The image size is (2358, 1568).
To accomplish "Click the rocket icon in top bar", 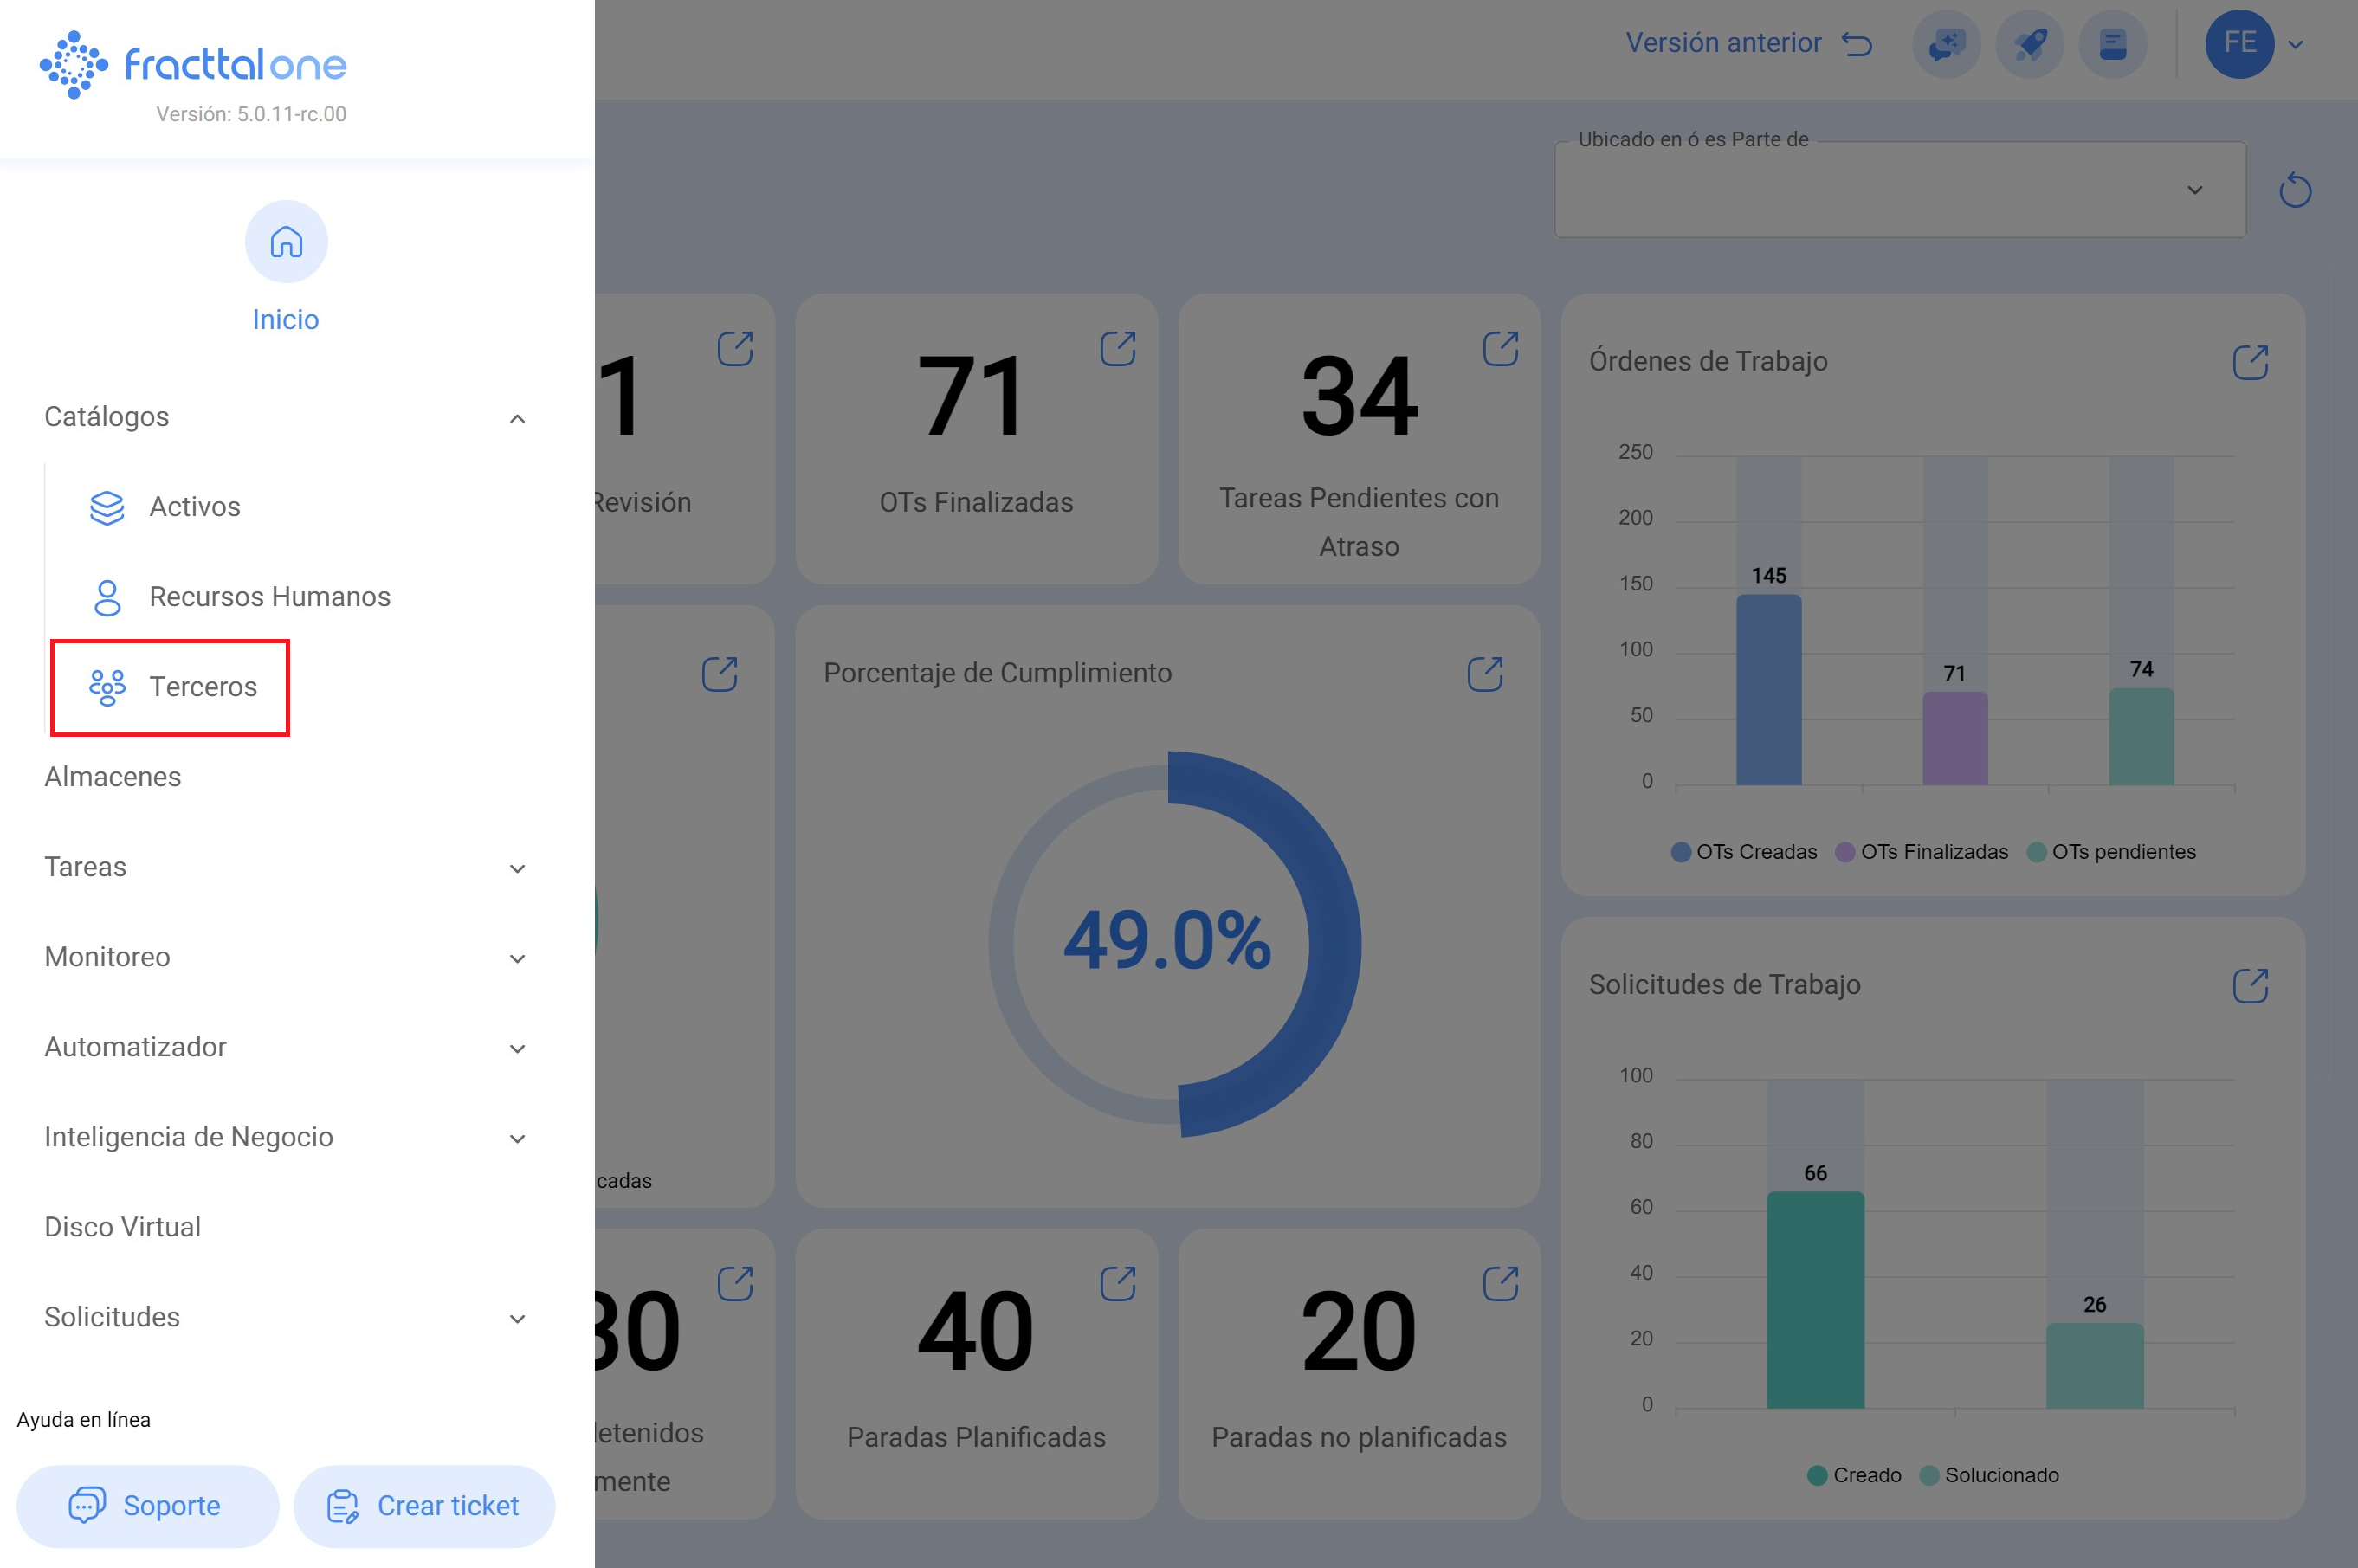I will [x=2029, y=44].
